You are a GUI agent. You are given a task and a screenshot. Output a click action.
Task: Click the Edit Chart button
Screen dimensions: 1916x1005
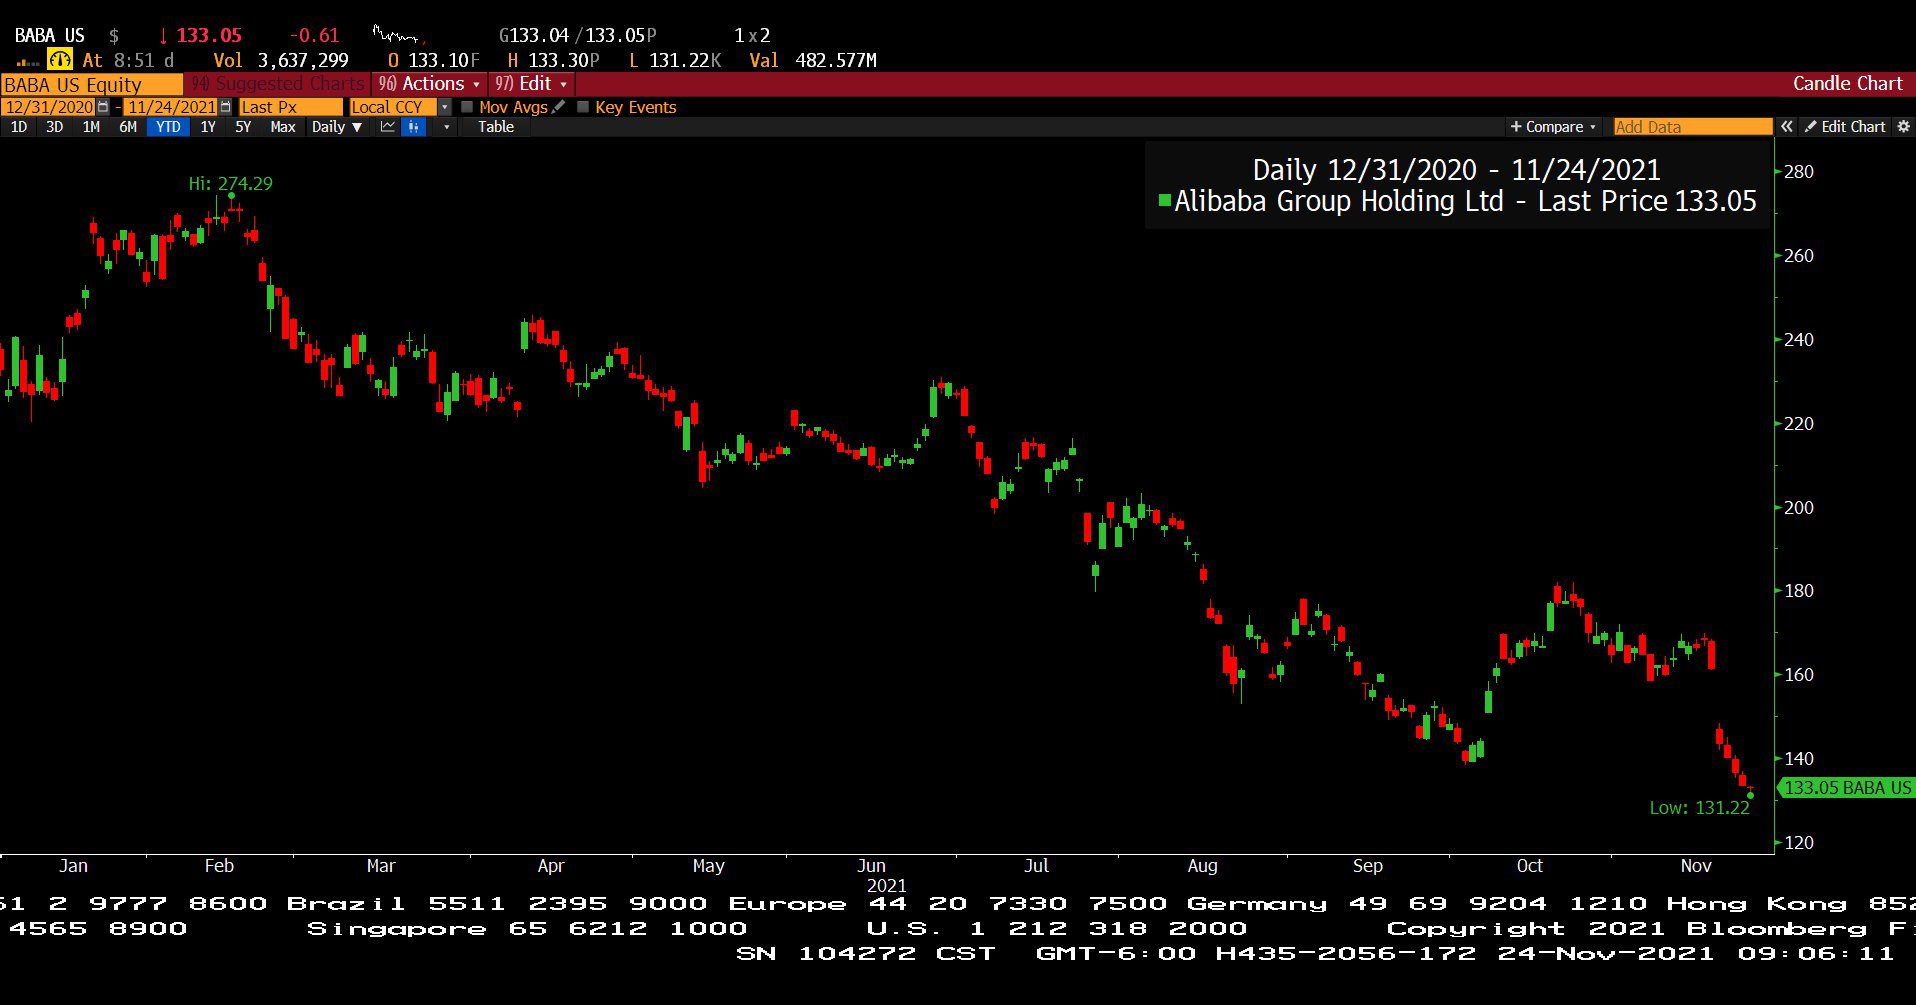(1845, 127)
